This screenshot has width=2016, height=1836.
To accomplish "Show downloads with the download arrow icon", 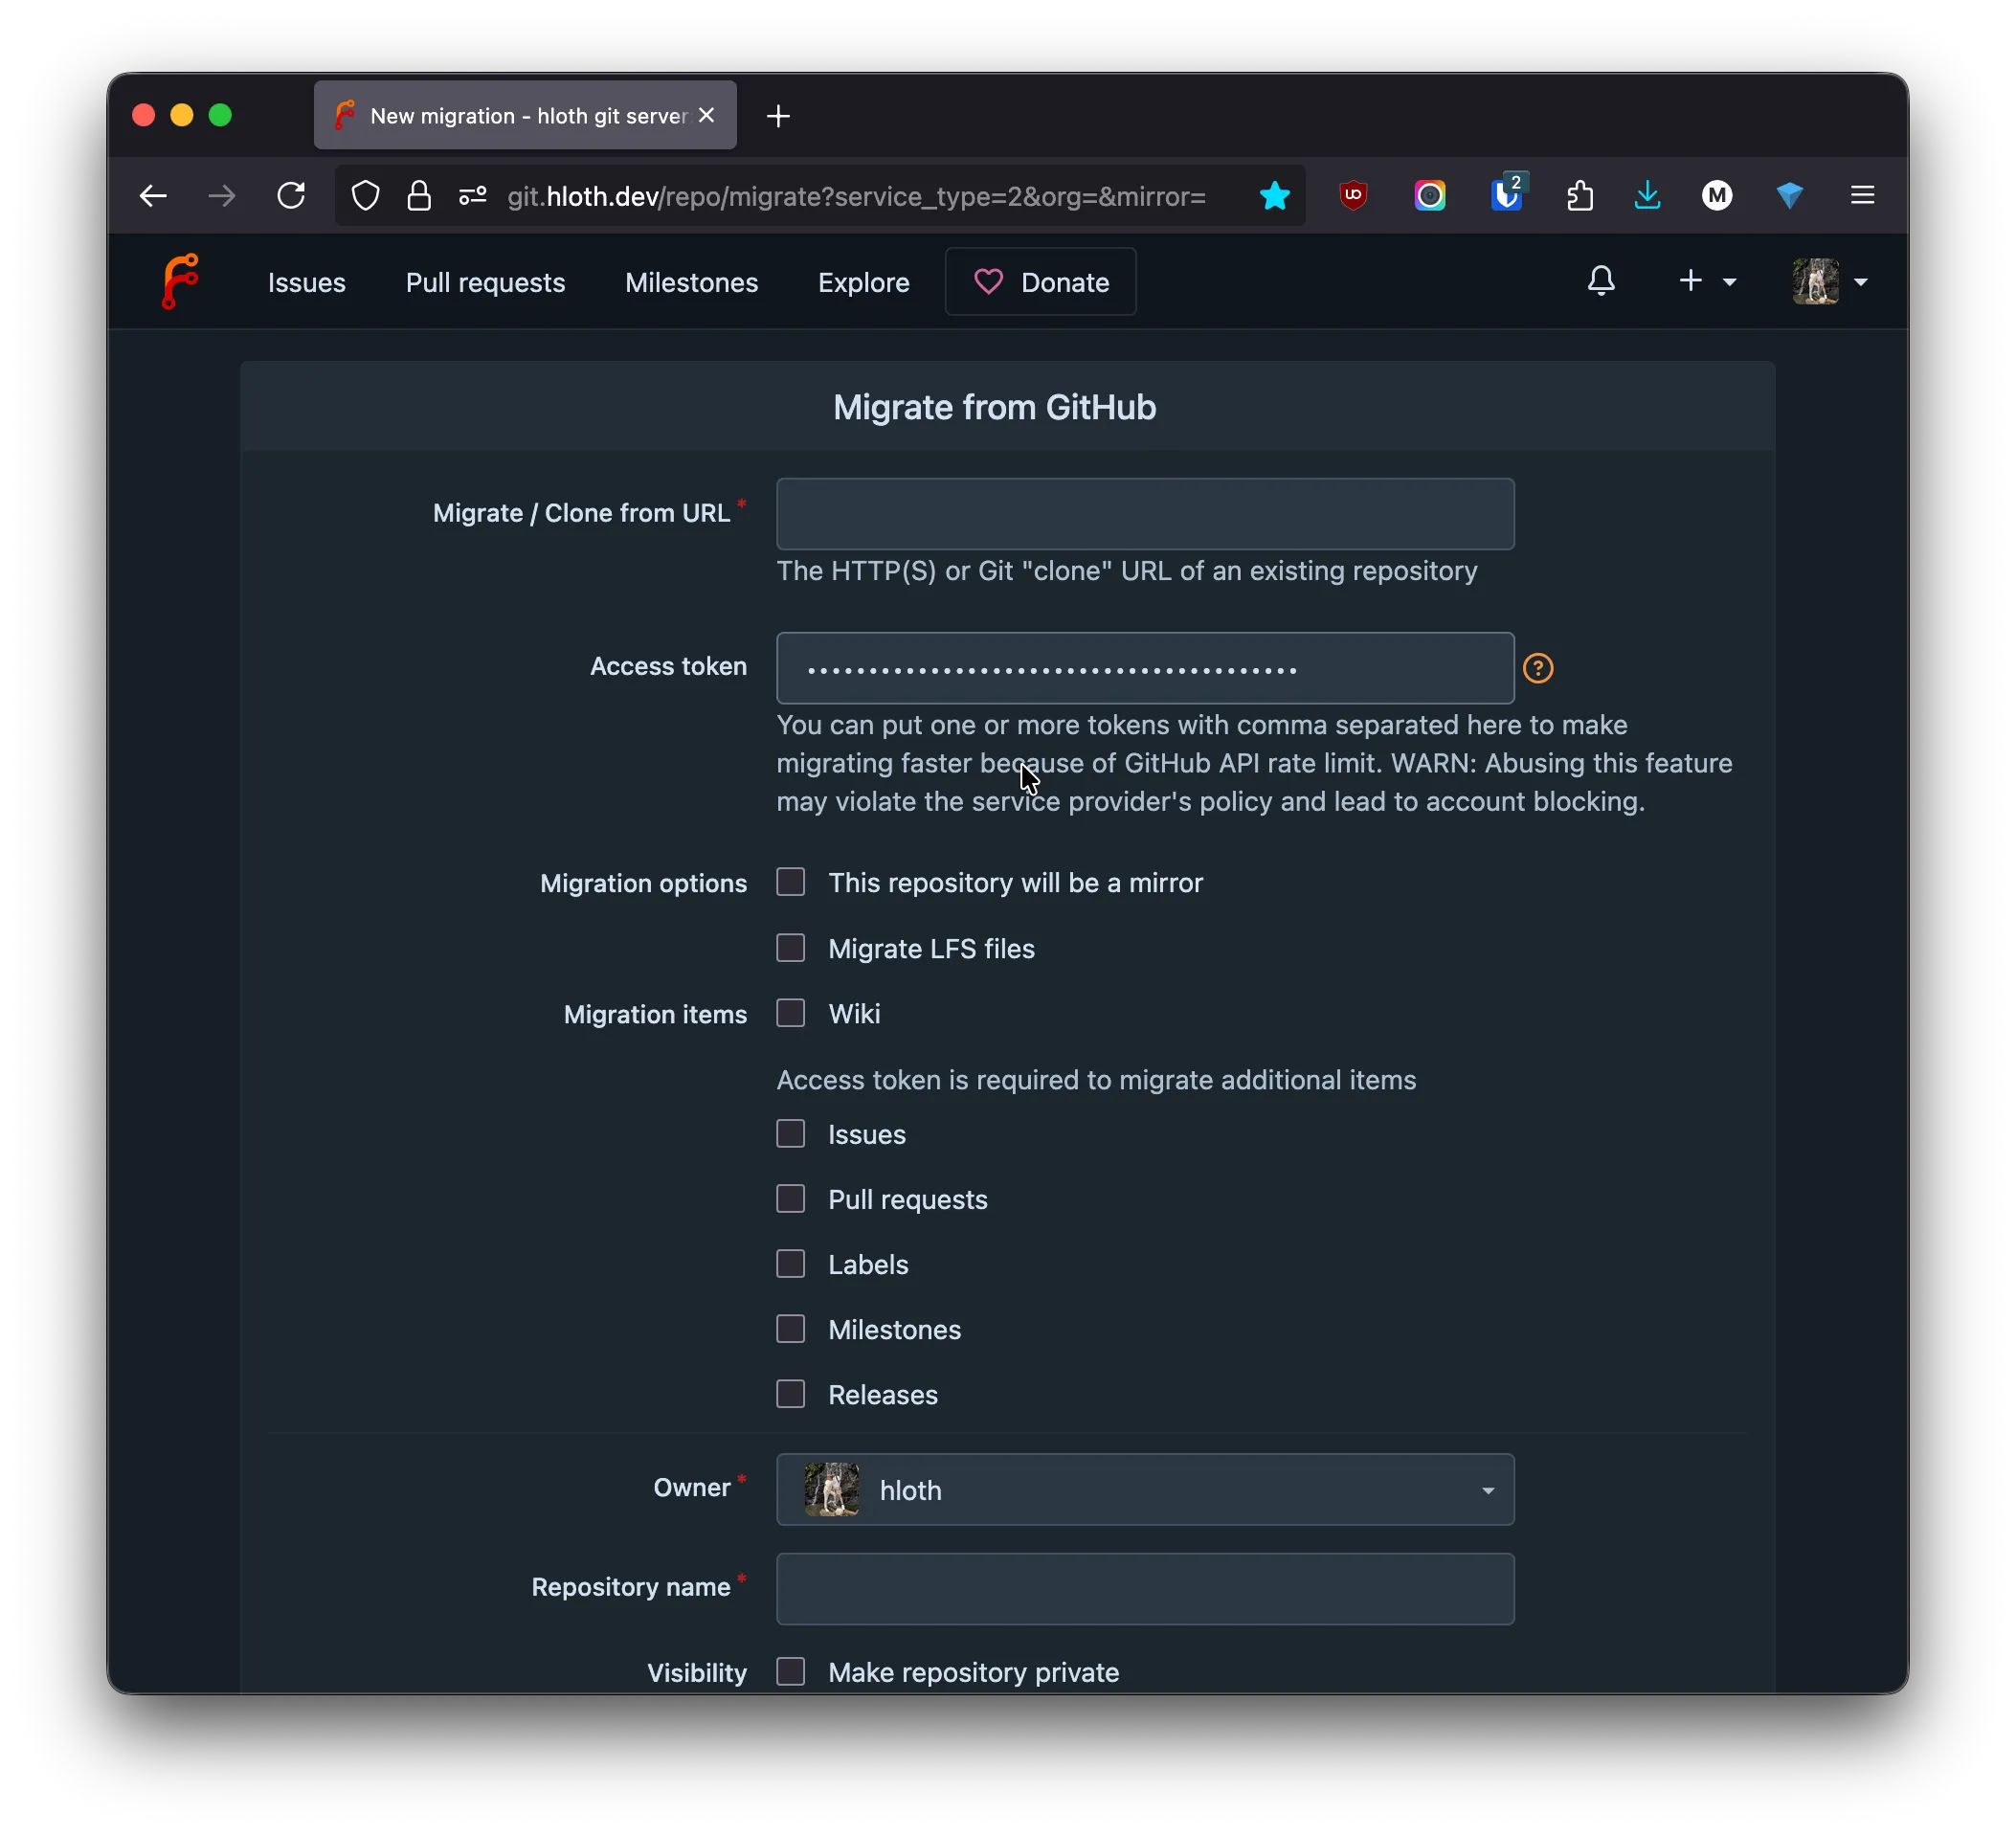I will 1648,196.
